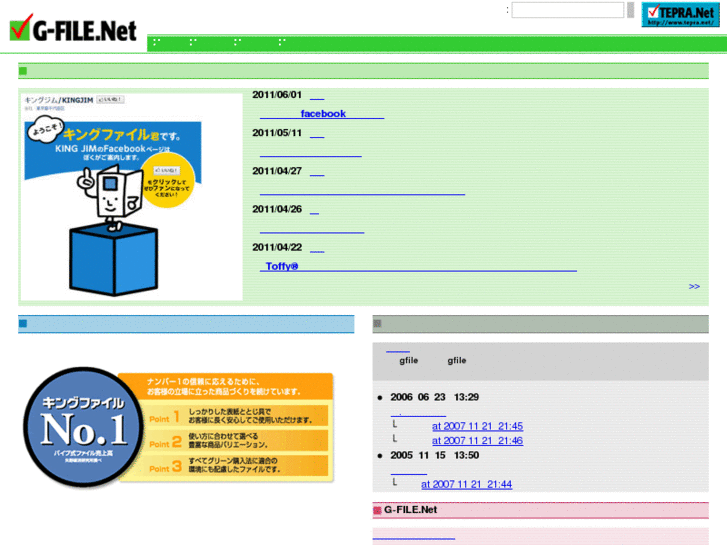Click the Point 3 row in banner
Image resolution: width=727 pixels, height=545 pixels.
(x=237, y=465)
